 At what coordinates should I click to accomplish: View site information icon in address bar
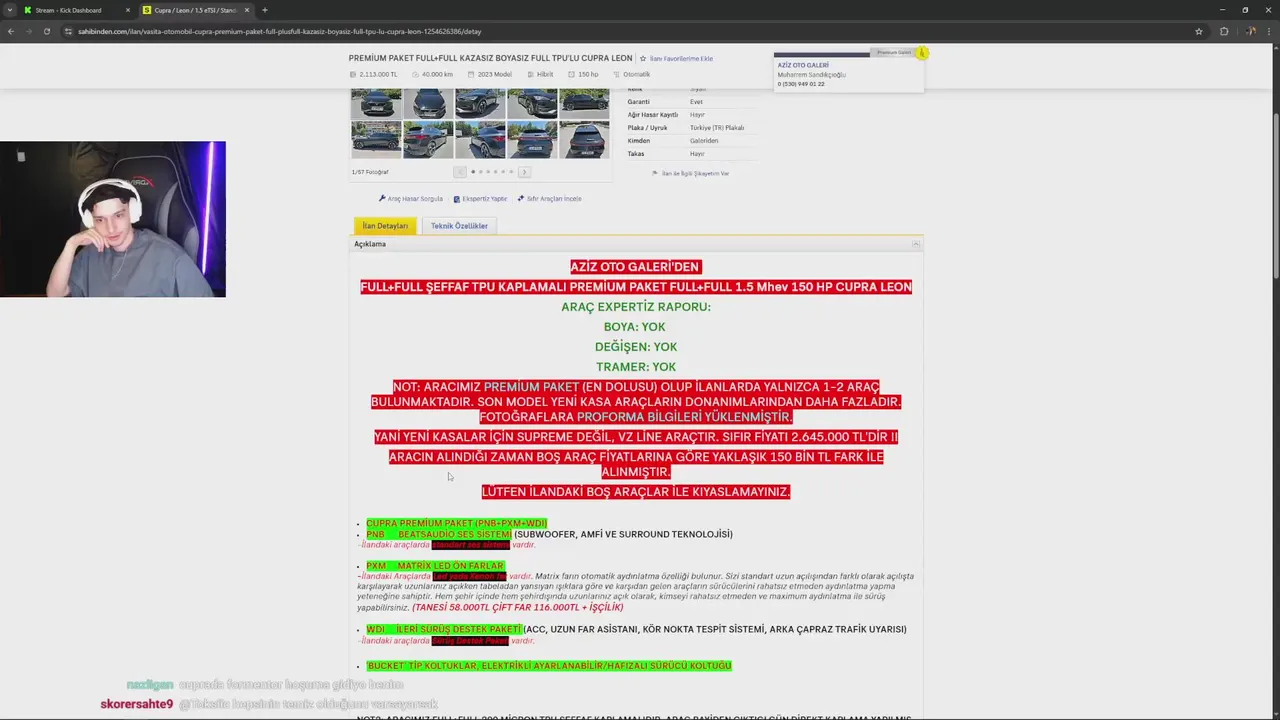pyautogui.click(x=68, y=31)
